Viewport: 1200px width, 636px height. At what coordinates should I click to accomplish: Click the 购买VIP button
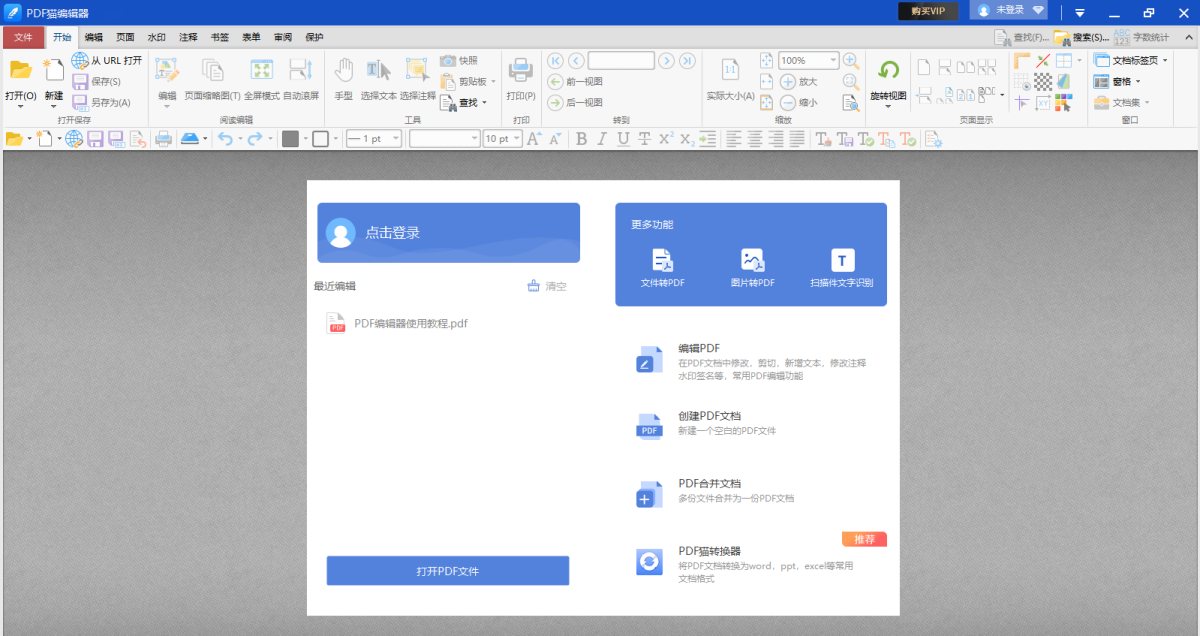pyautogui.click(x=927, y=11)
